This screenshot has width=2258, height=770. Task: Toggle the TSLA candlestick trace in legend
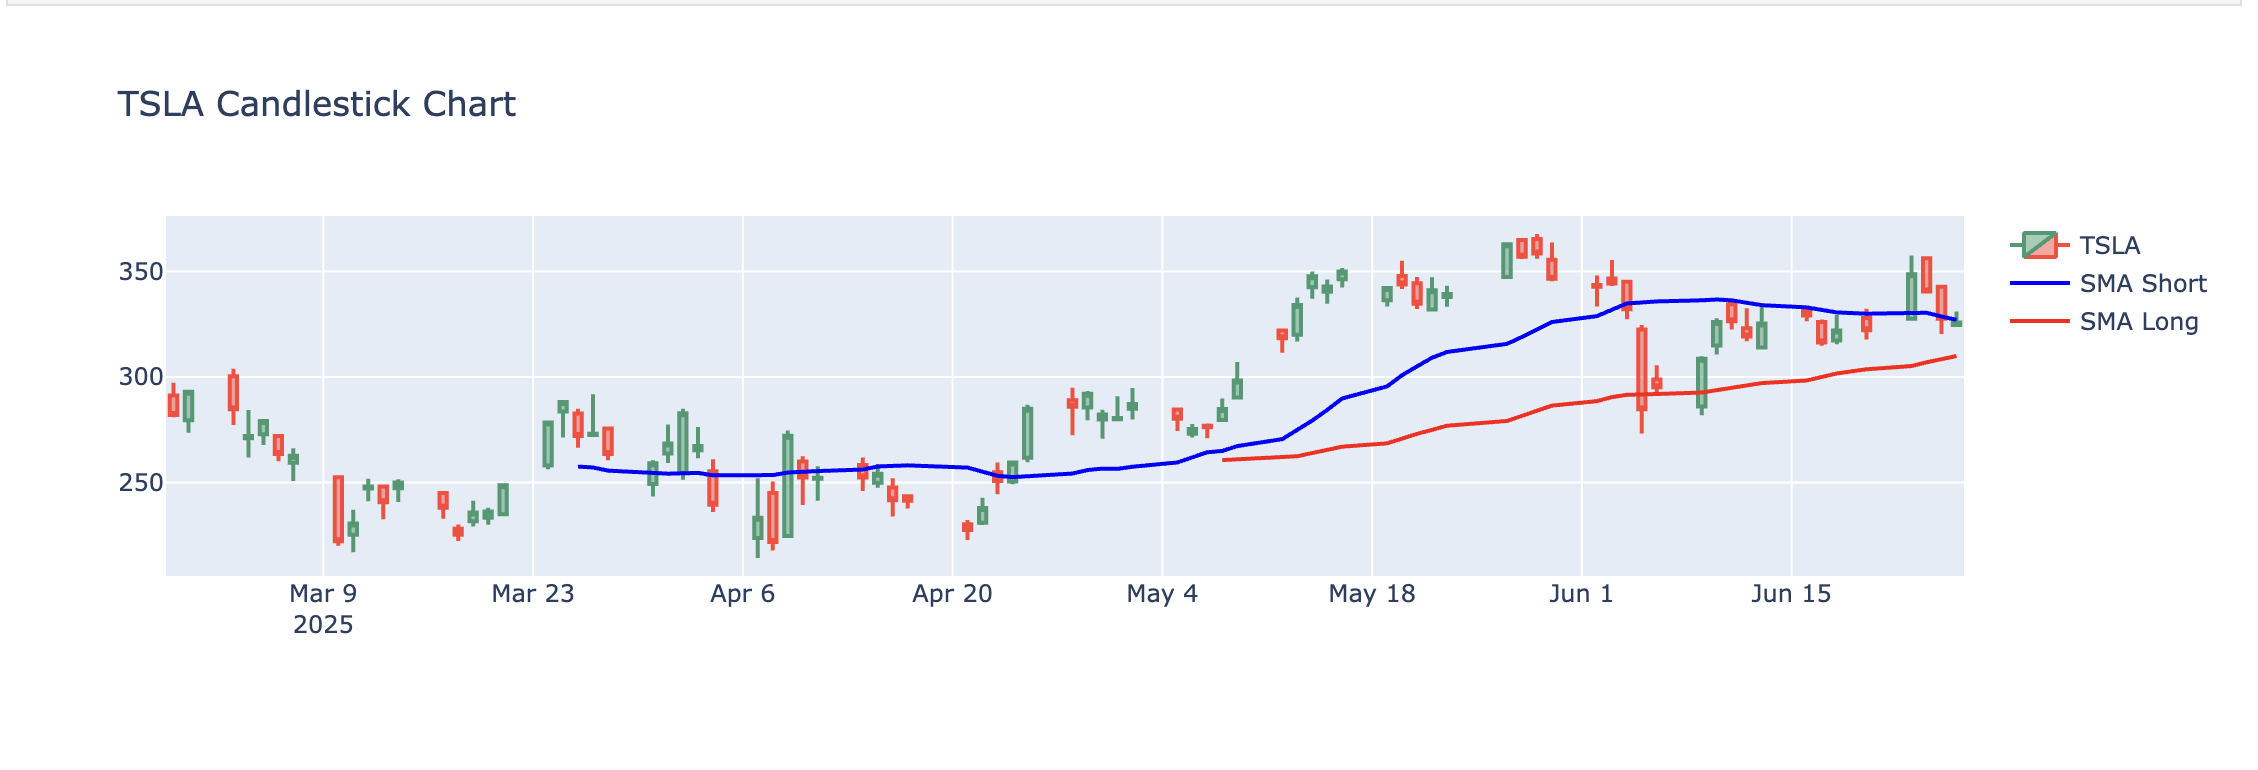2076,245
